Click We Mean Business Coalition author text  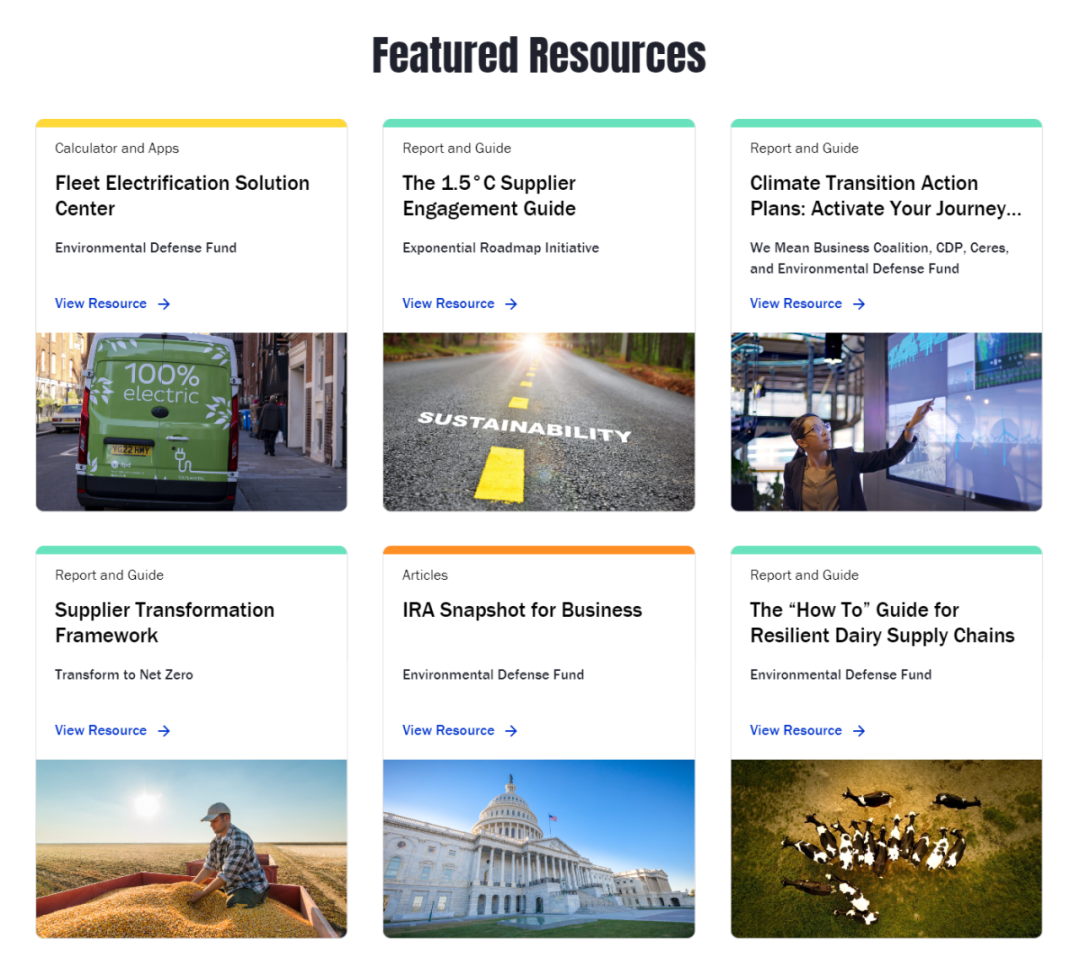click(880, 258)
